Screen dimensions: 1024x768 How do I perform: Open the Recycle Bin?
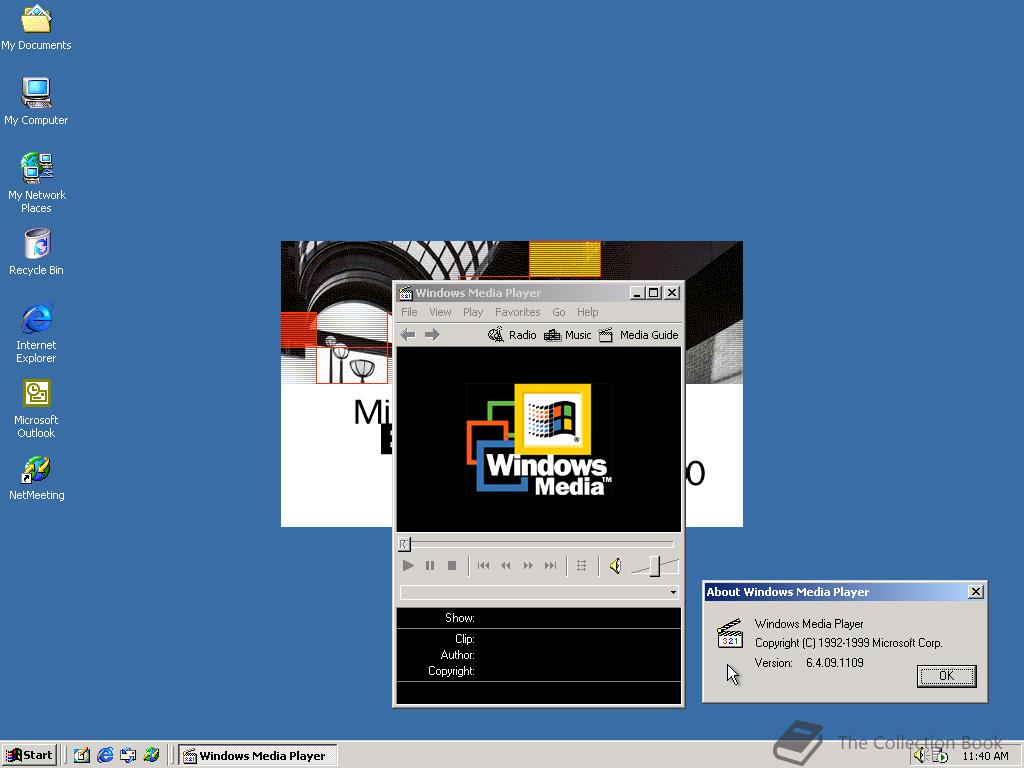click(x=37, y=251)
